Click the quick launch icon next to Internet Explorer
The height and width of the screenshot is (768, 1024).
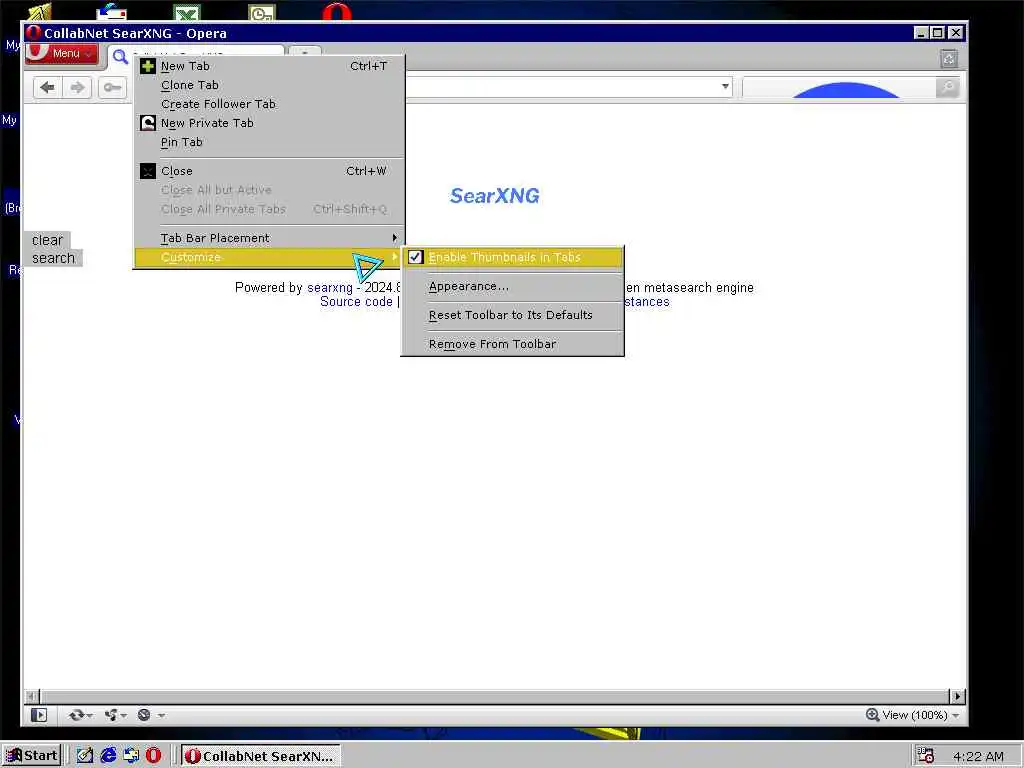point(131,756)
